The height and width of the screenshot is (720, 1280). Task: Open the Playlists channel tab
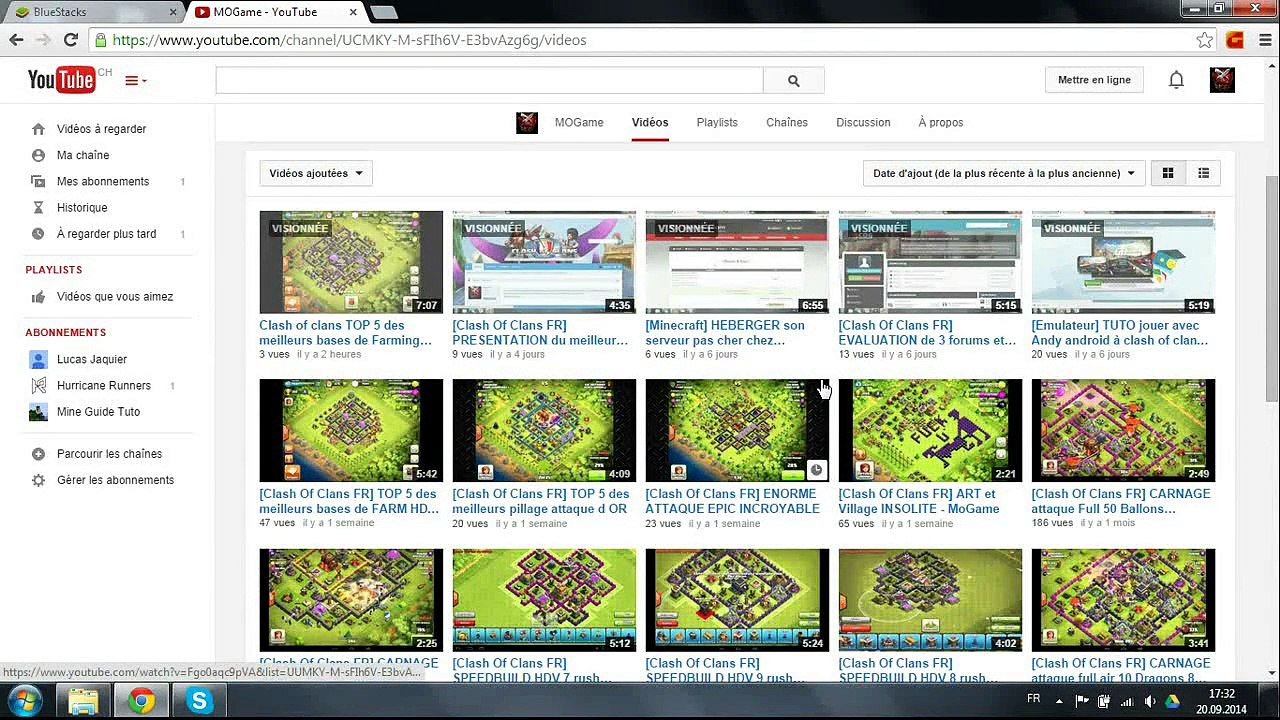(717, 122)
